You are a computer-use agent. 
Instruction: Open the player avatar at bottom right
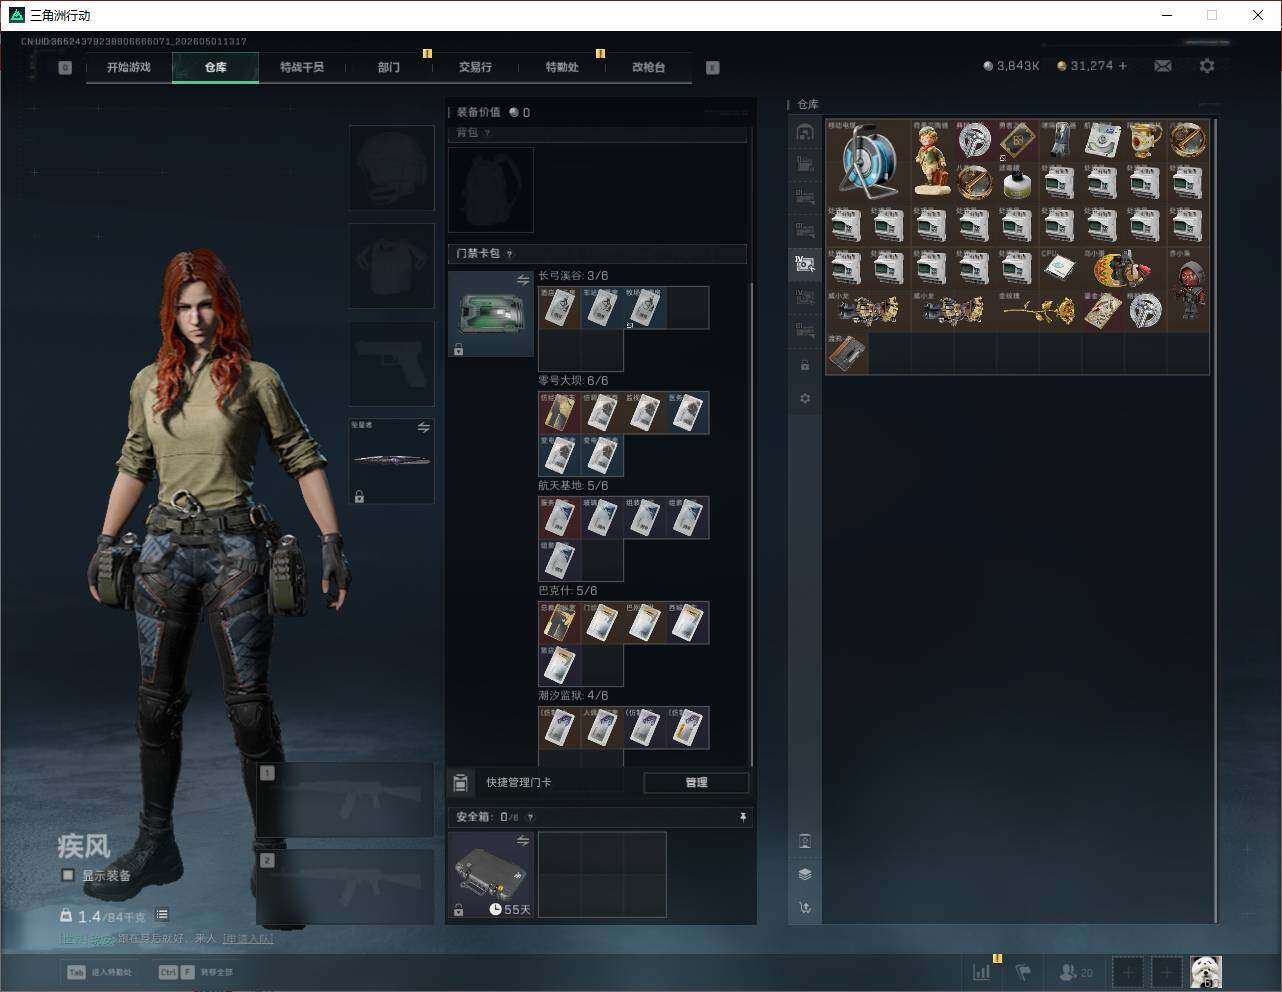1206,971
